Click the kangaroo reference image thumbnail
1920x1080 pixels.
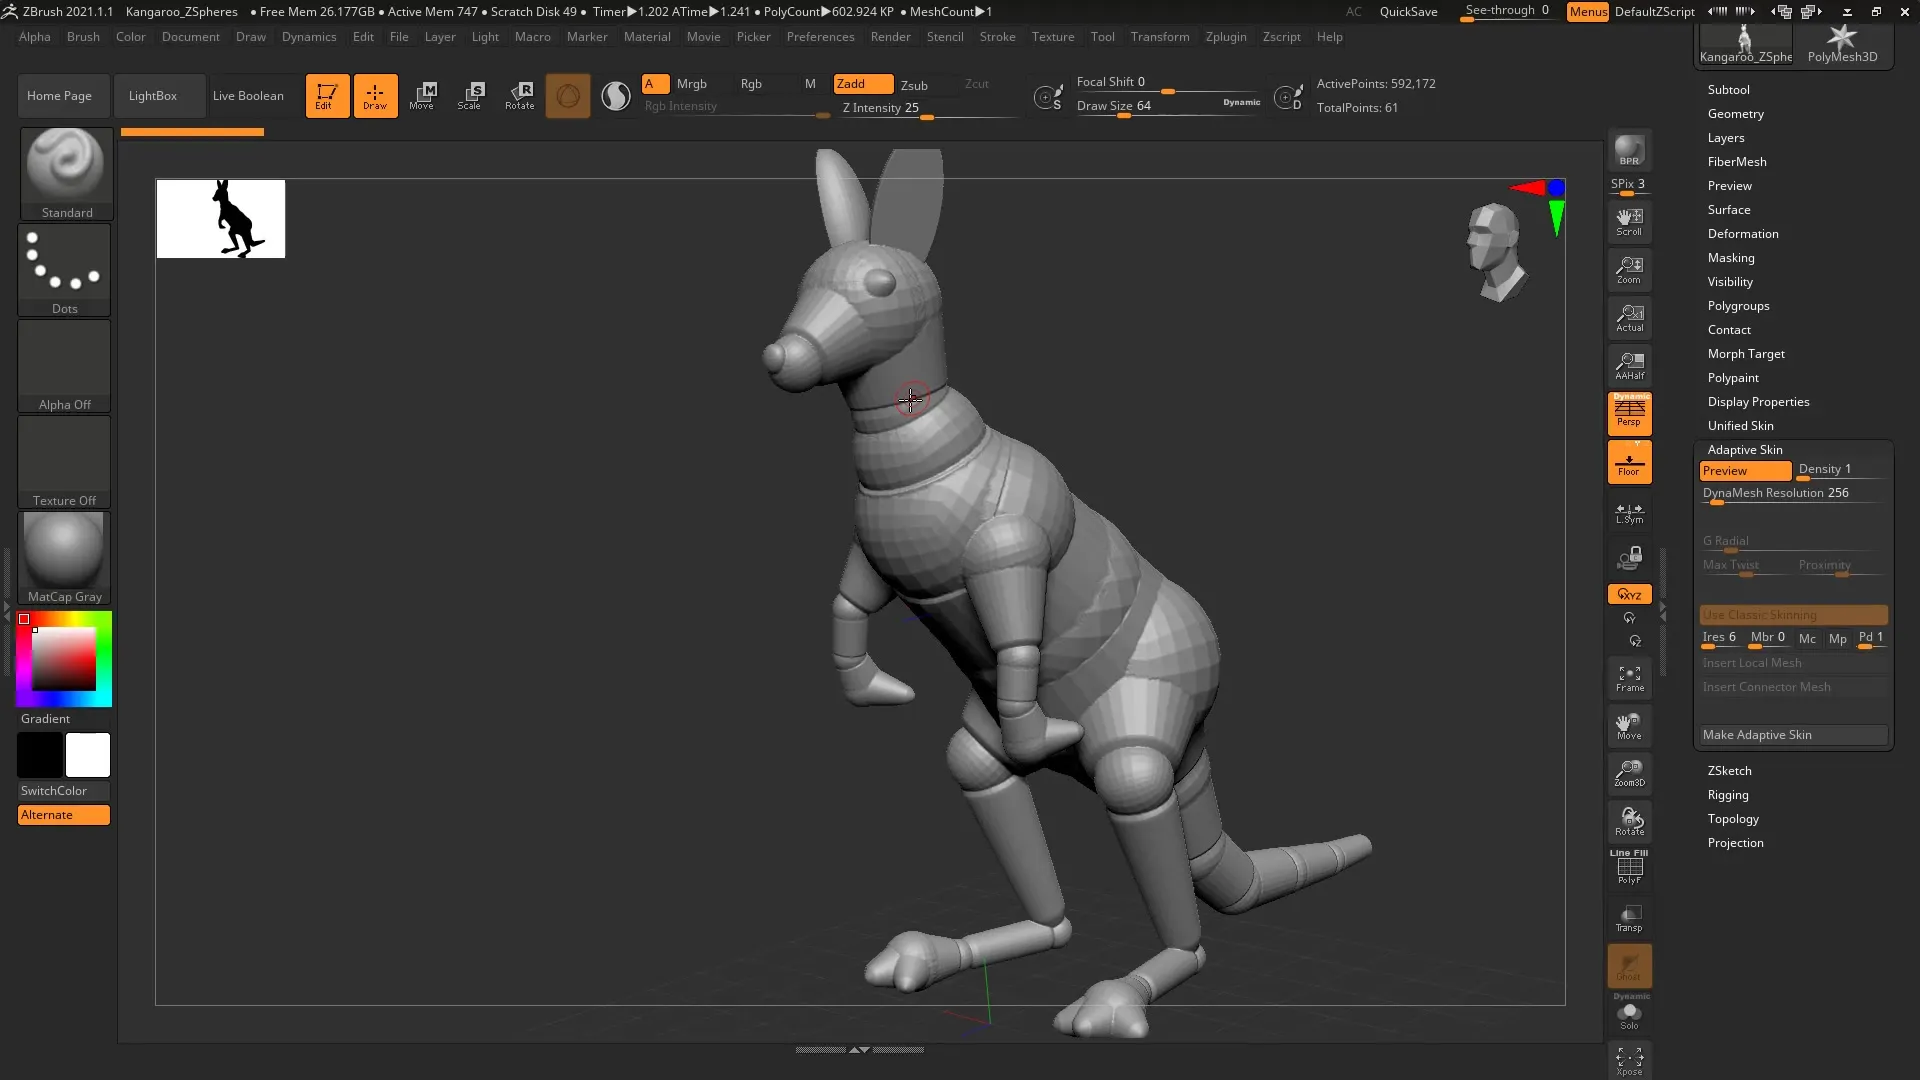[221, 219]
